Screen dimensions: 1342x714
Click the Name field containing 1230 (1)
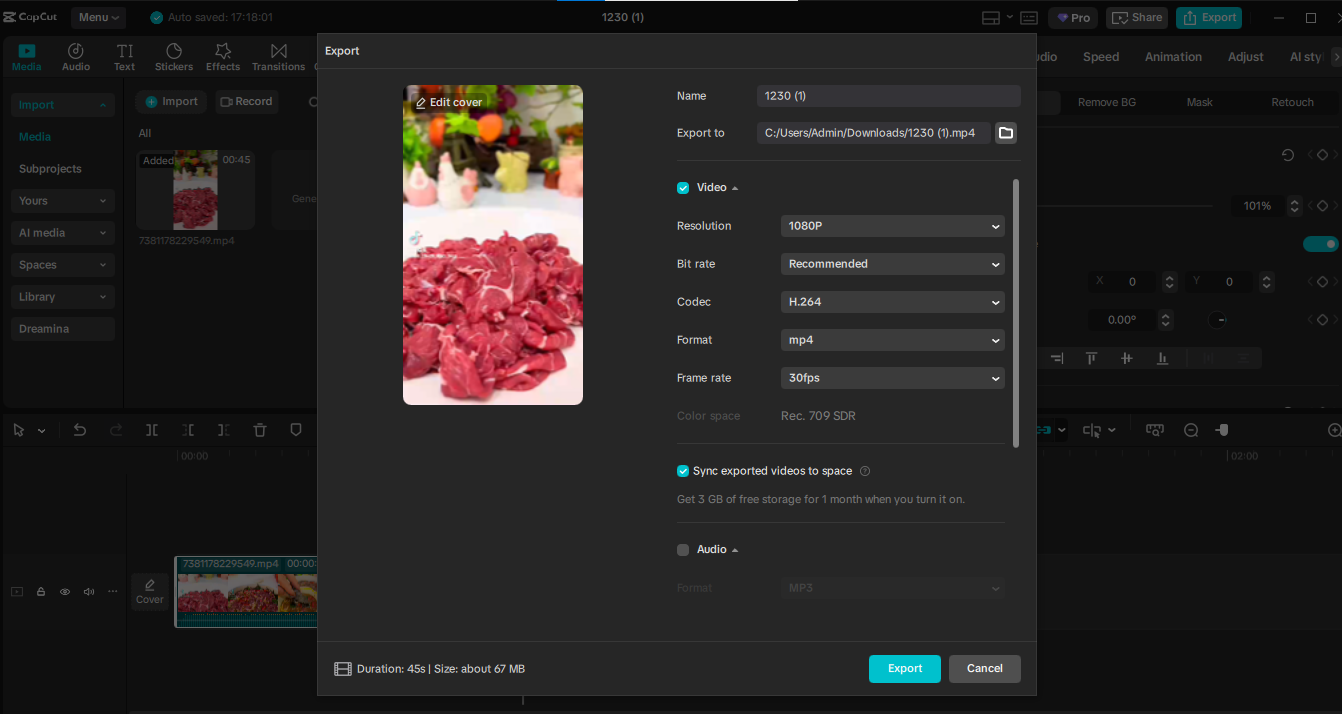(x=889, y=96)
